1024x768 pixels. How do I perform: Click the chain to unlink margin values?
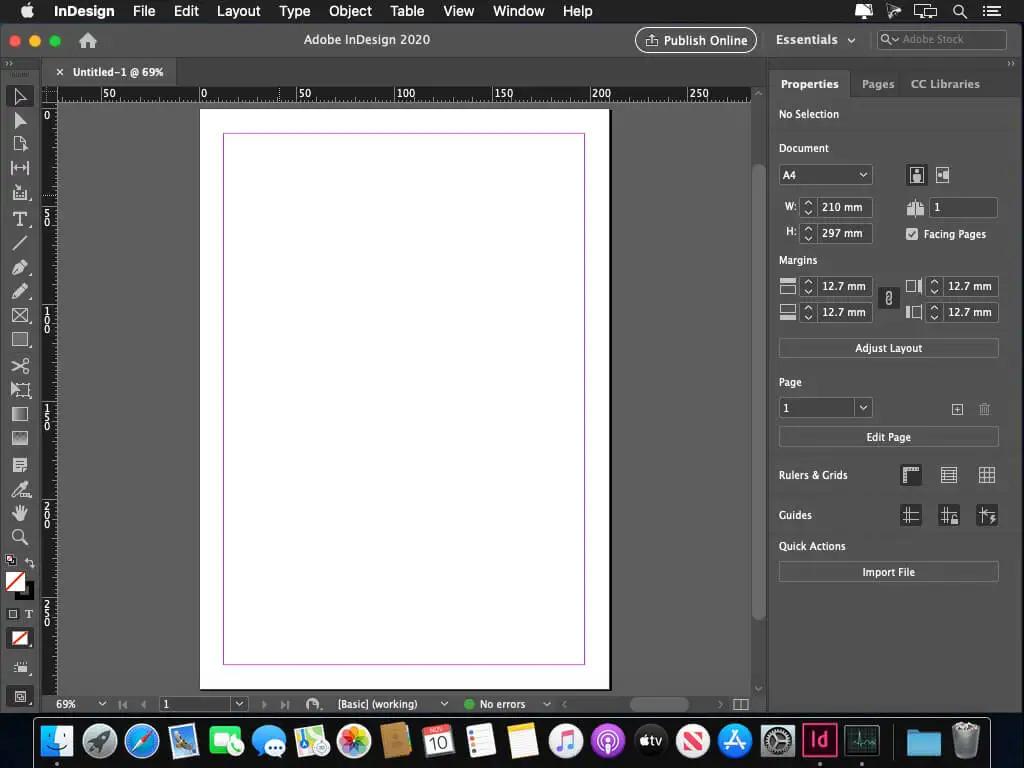tap(888, 298)
